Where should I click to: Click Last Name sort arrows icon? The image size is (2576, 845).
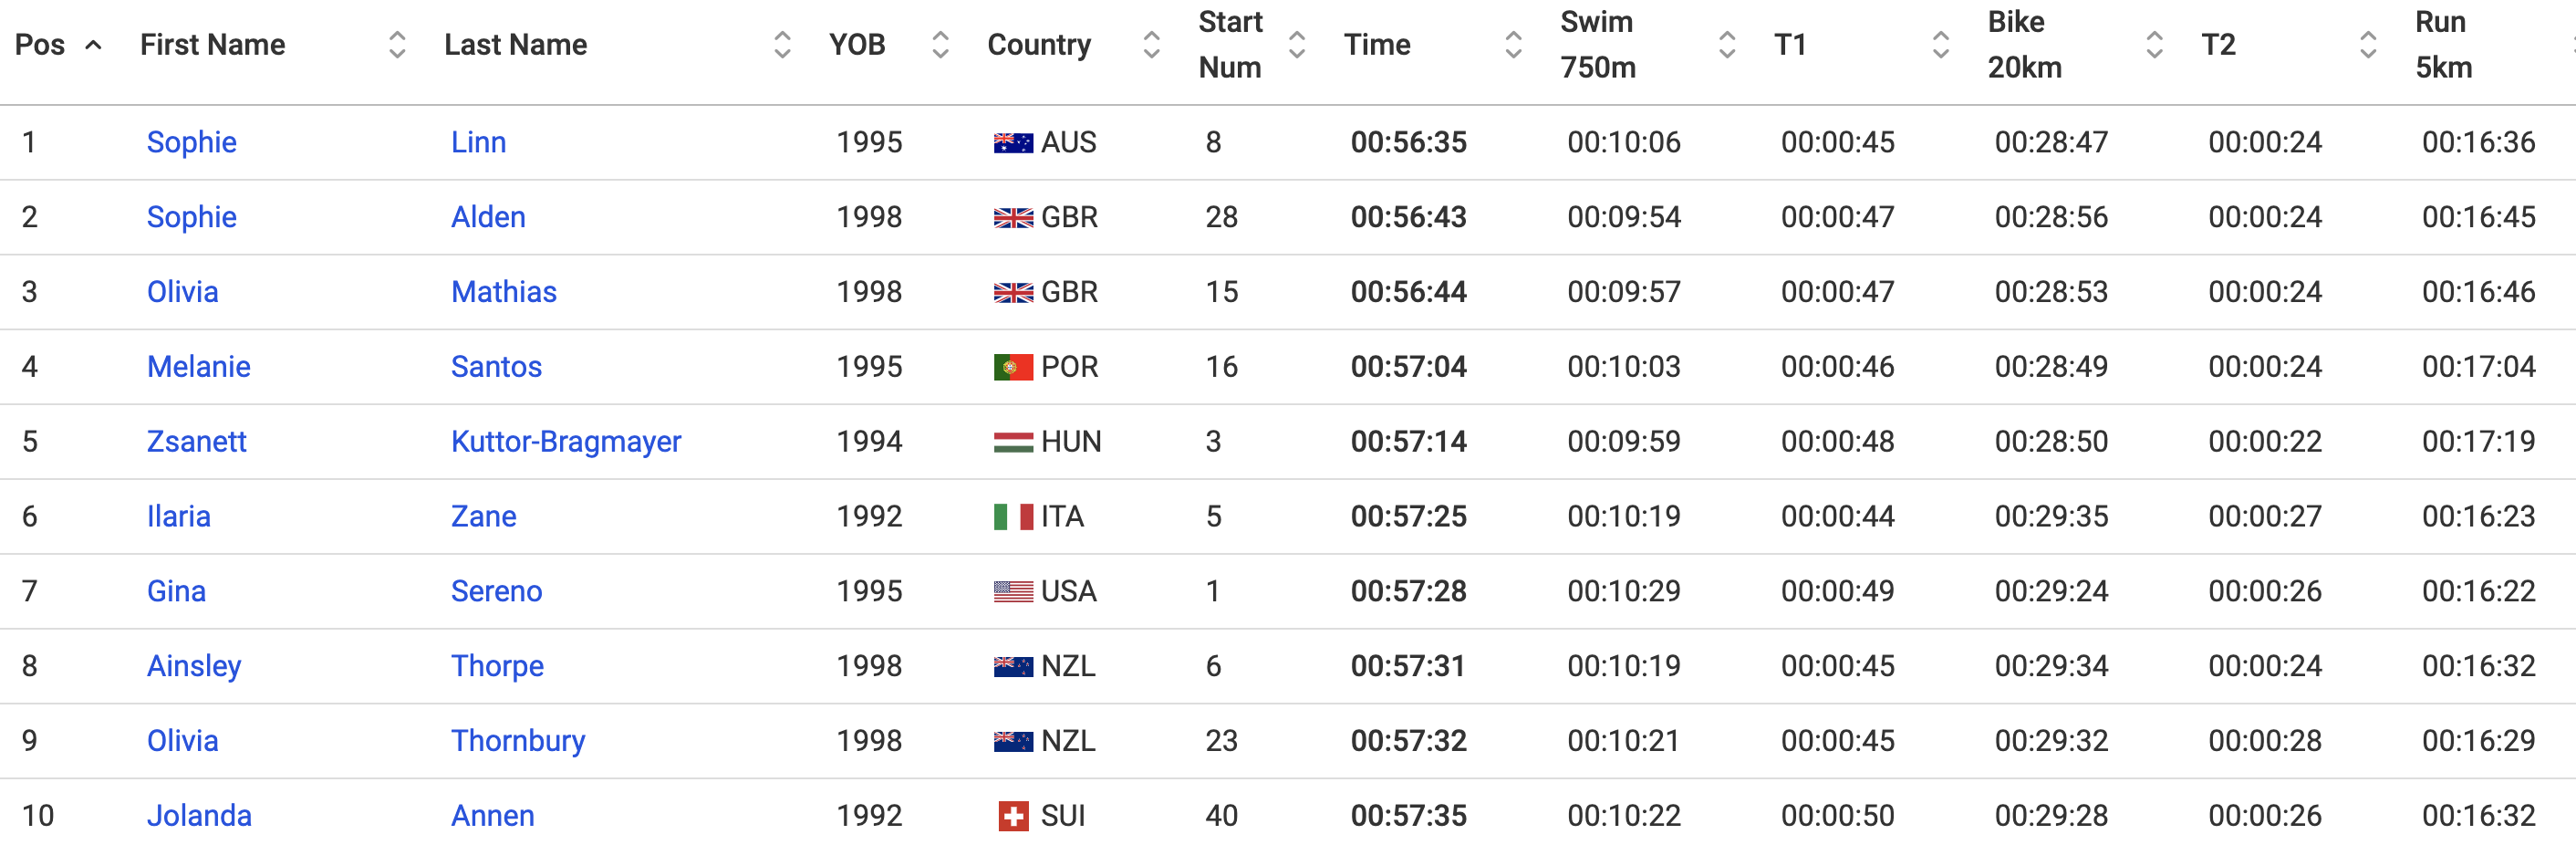tap(782, 45)
